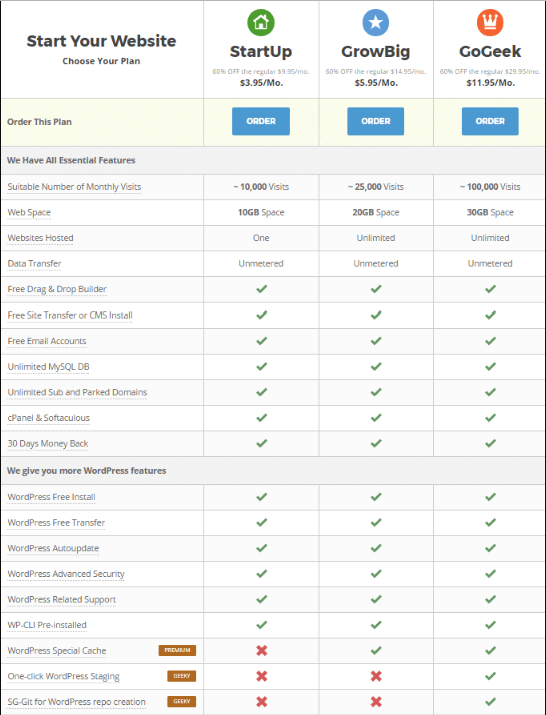Open the cPanel & Softaculous link
This screenshot has height=715, width=546.
(48, 418)
